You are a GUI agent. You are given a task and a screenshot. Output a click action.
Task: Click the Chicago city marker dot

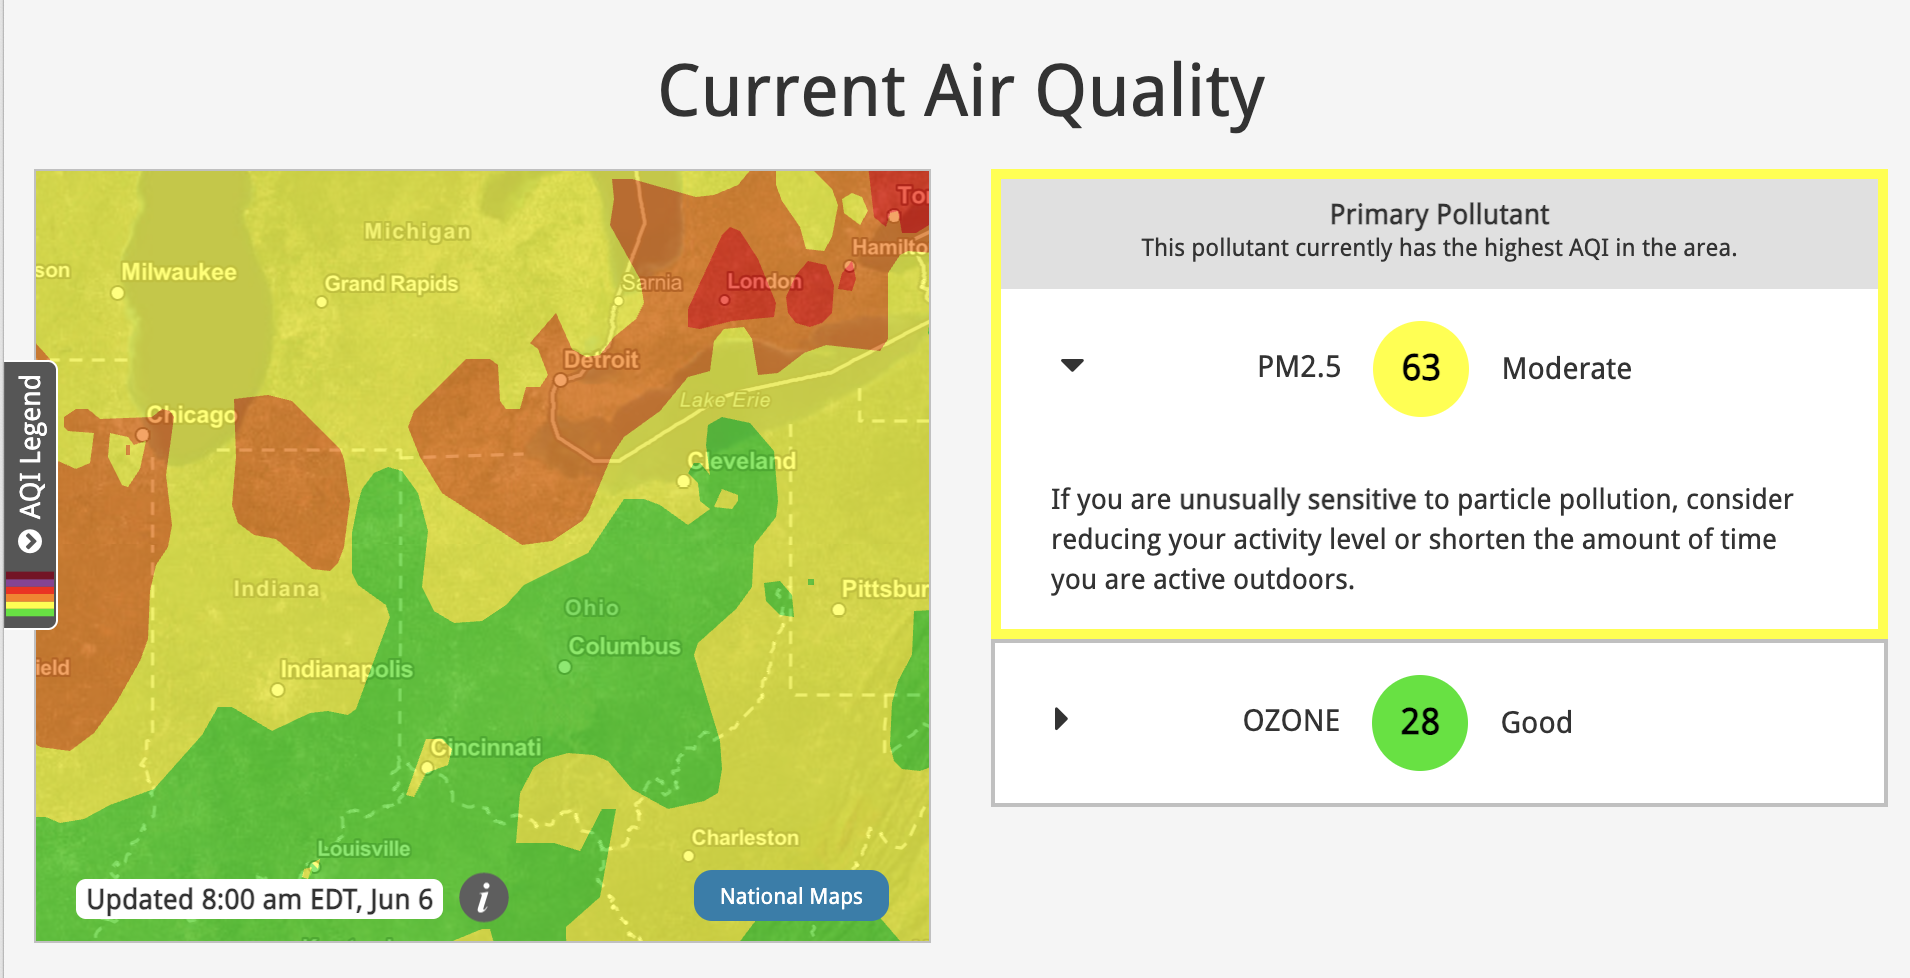pyautogui.click(x=142, y=435)
